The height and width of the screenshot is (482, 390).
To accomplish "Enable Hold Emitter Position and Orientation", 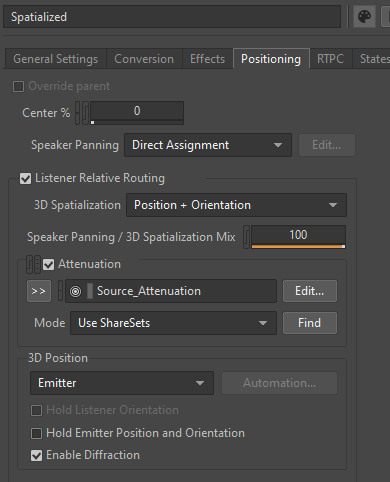I will (x=36, y=433).
